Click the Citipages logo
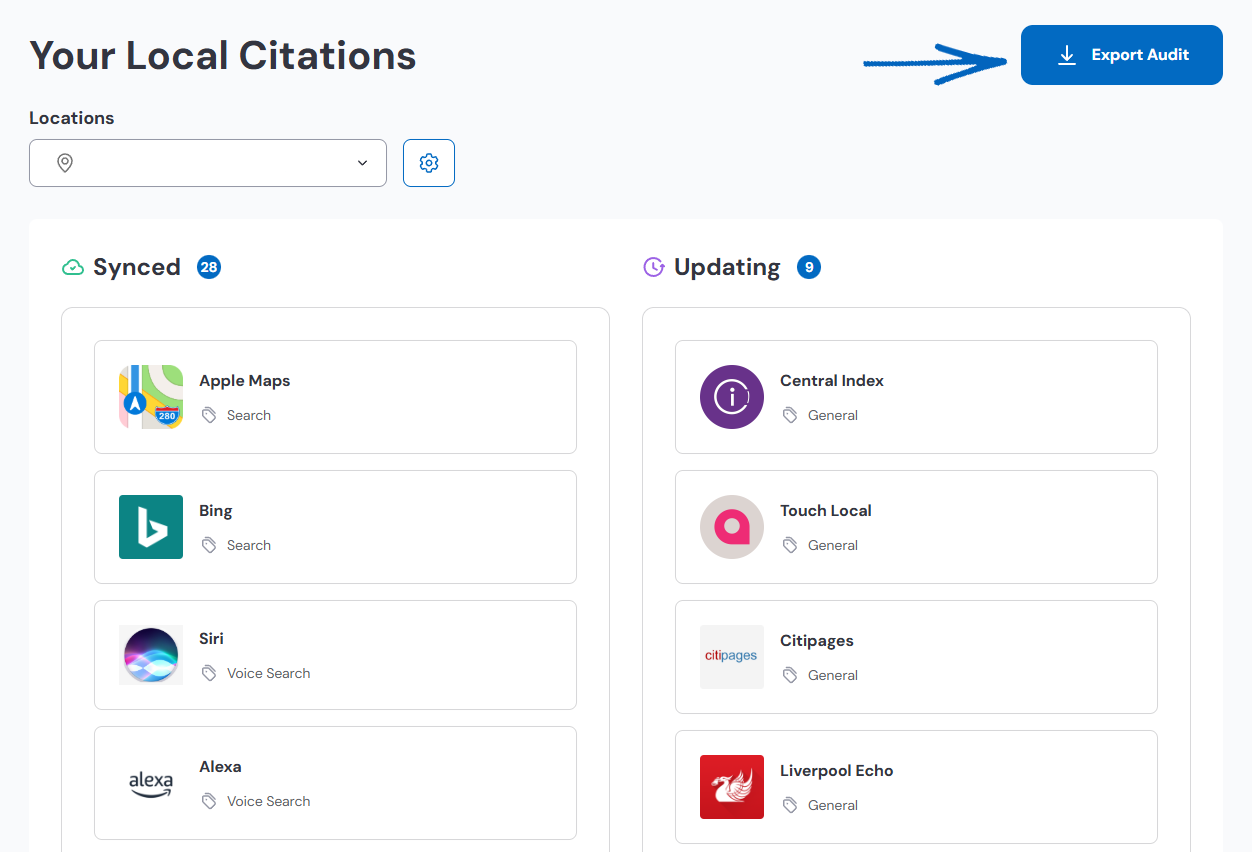This screenshot has width=1252, height=852. 732,657
